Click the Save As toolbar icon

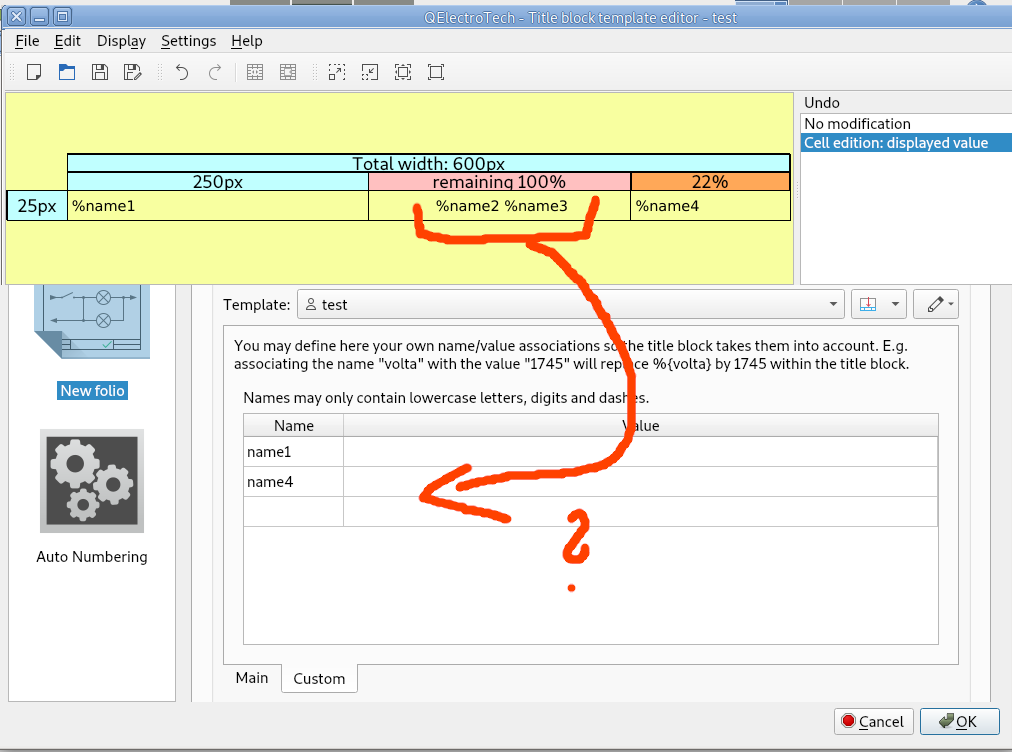(x=132, y=72)
